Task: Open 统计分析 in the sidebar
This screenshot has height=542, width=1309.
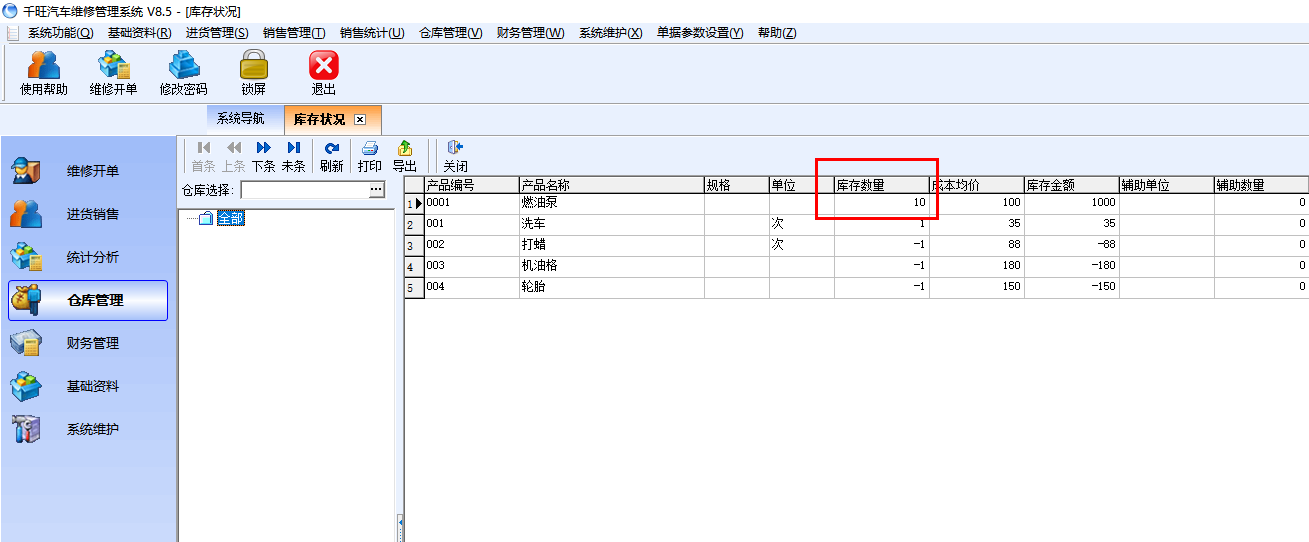Action: pyautogui.click(x=88, y=257)
